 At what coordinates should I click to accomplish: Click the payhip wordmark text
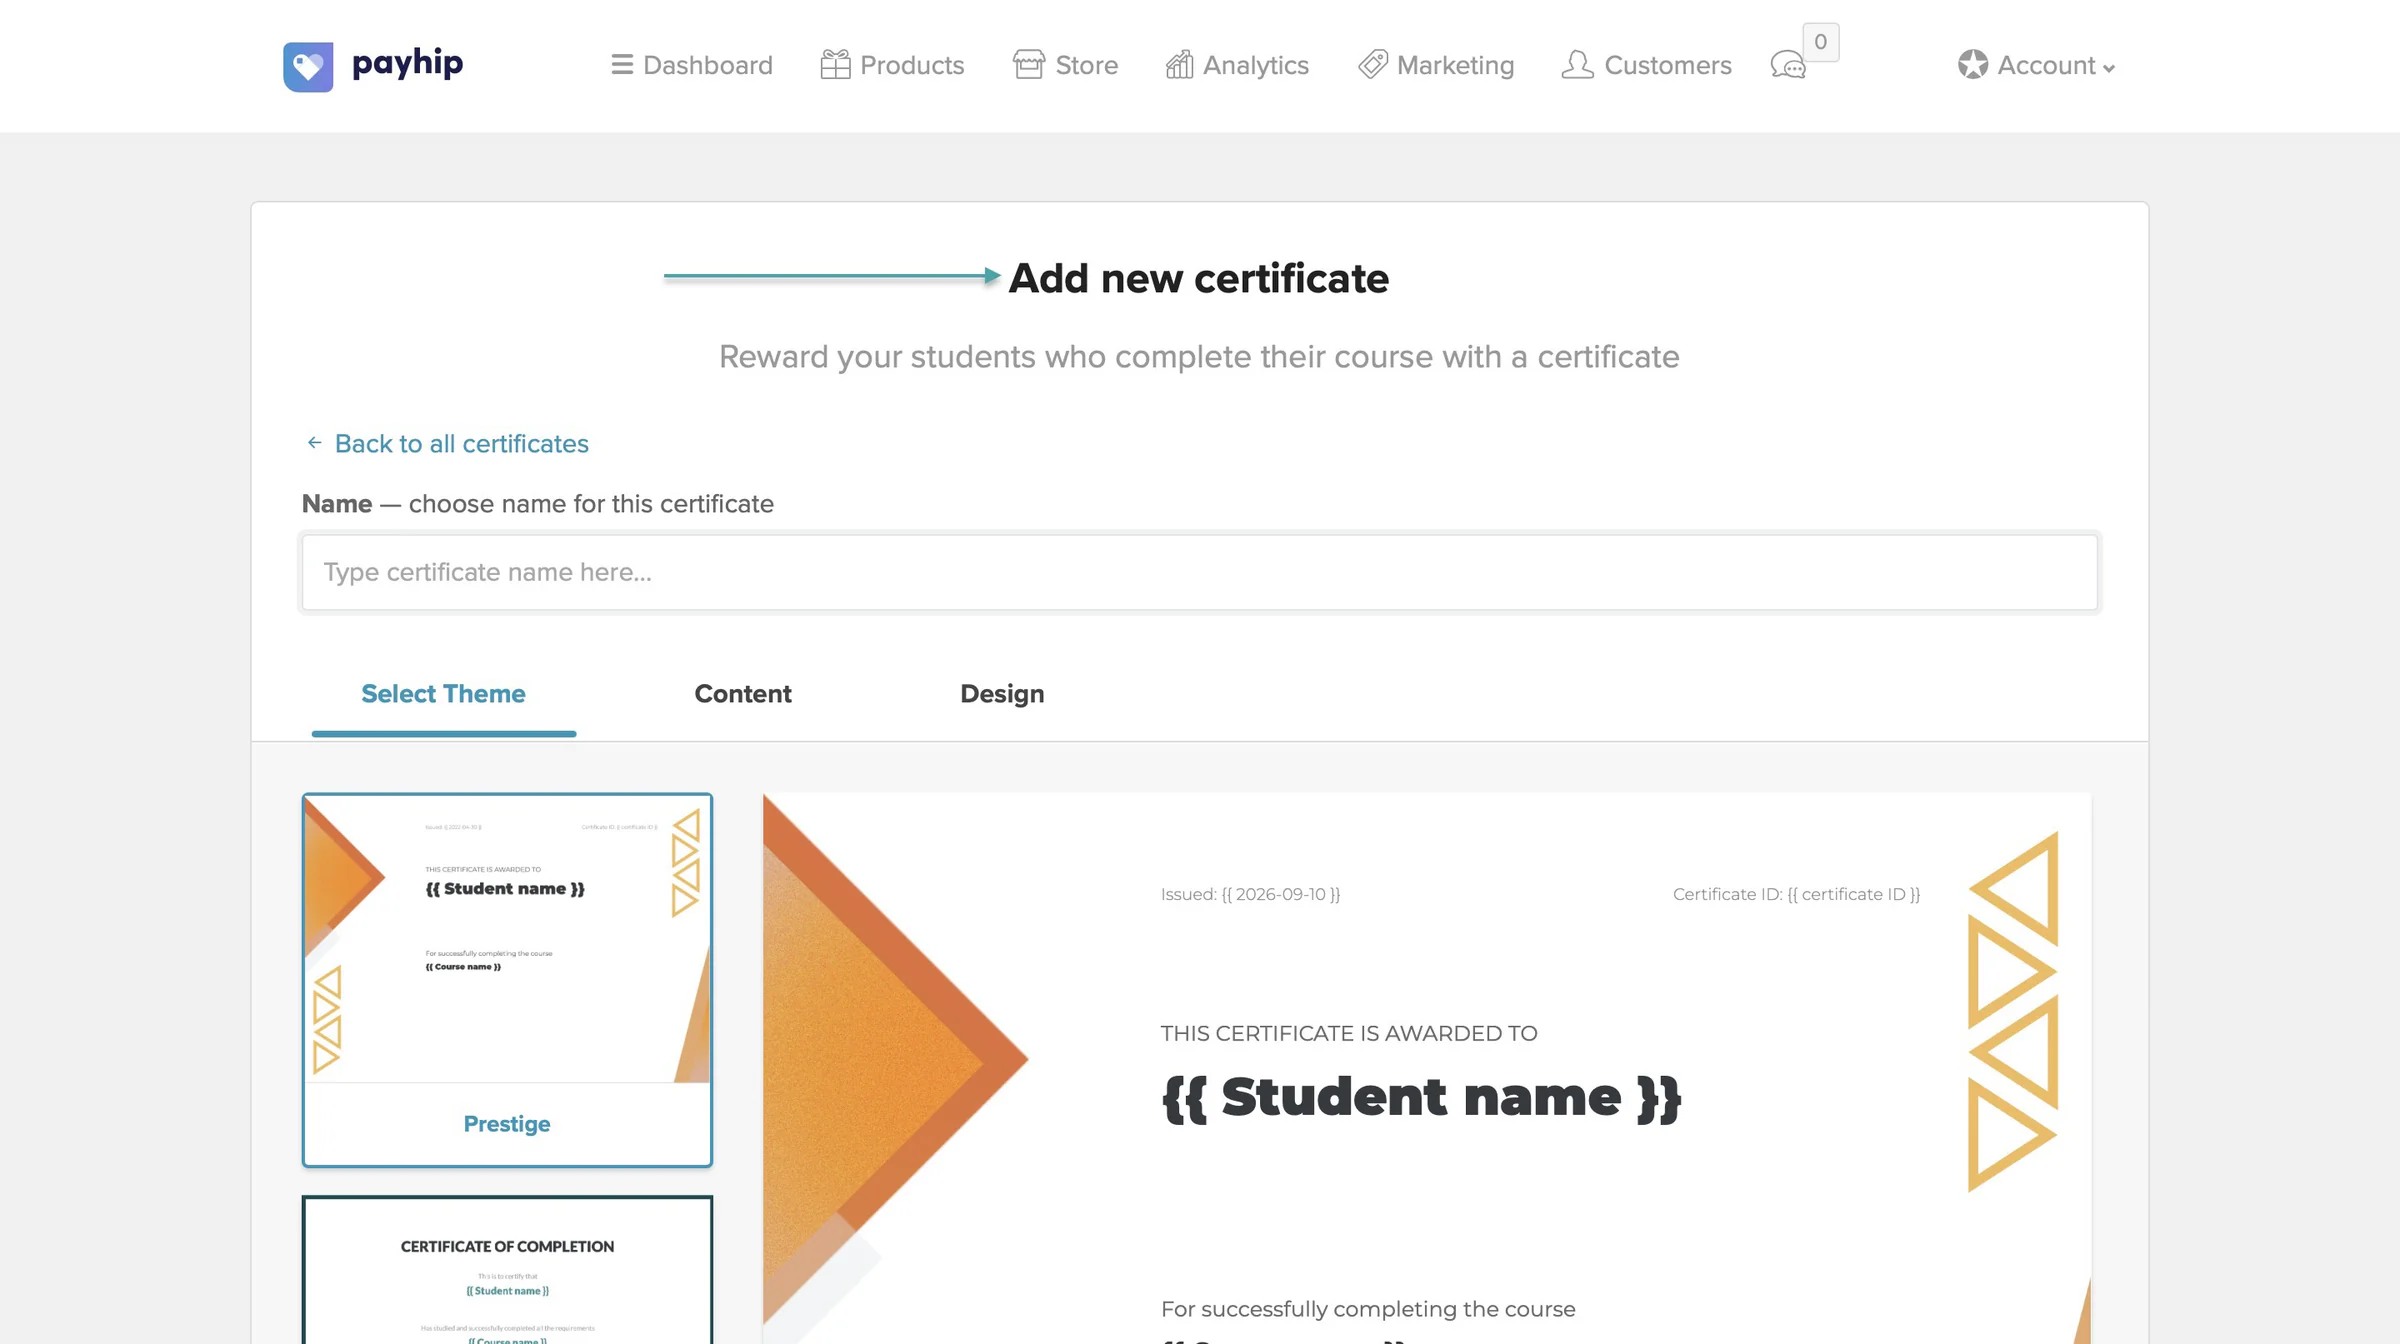click(x=408, y=64)
